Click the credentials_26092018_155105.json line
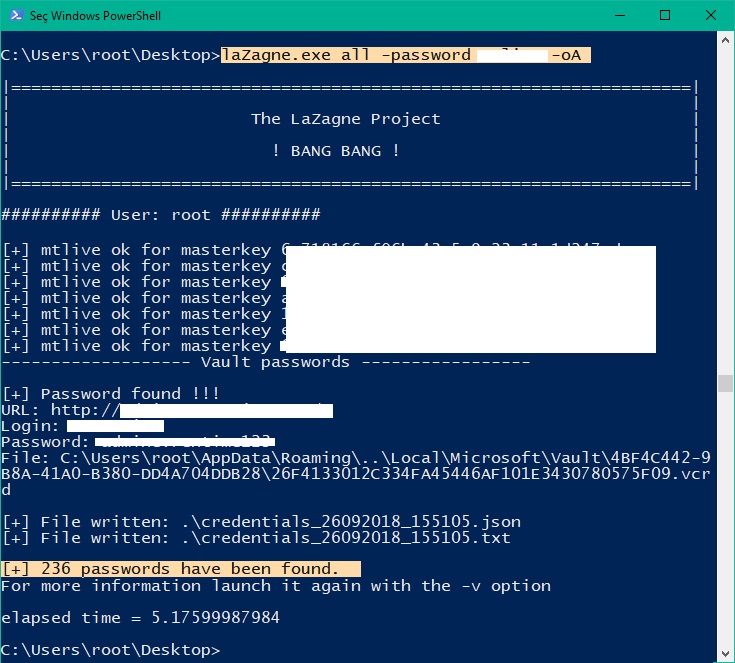This screenshot has height=663, width=735. (x=262, y=521)
